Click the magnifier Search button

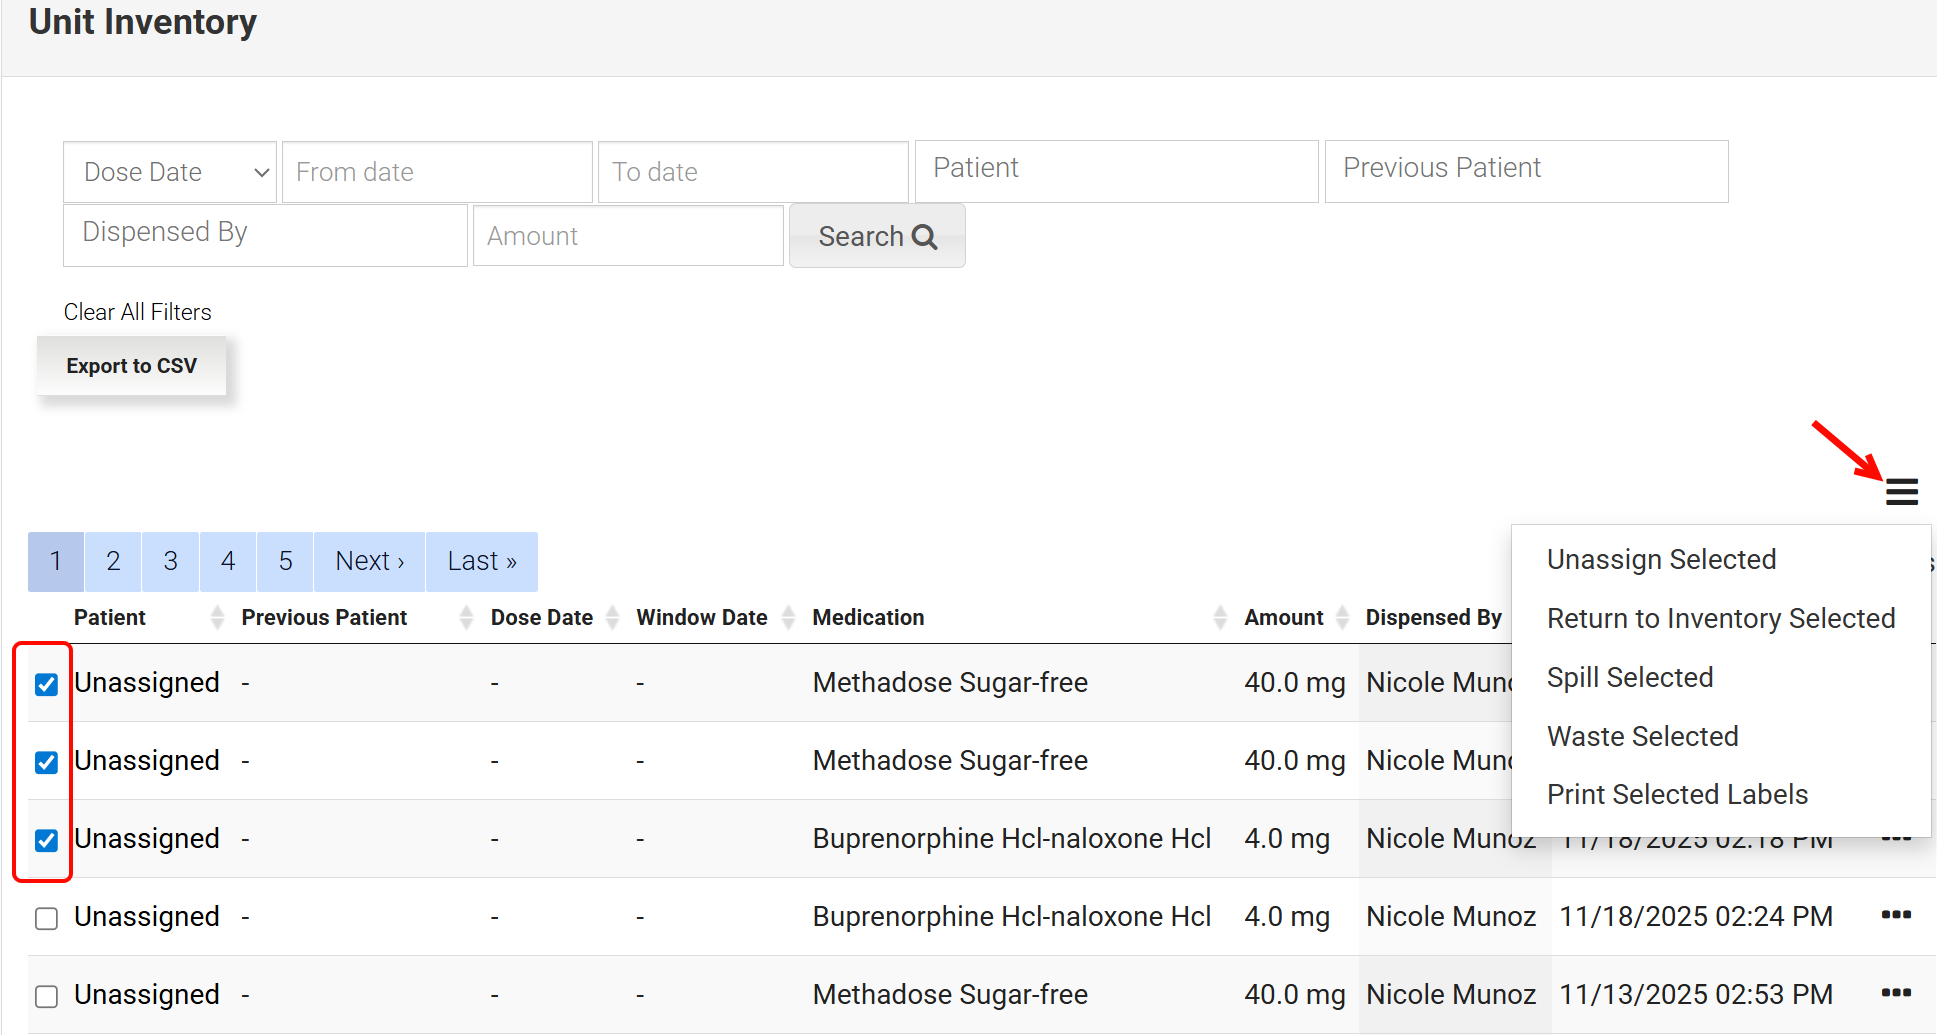pos(877,236)
